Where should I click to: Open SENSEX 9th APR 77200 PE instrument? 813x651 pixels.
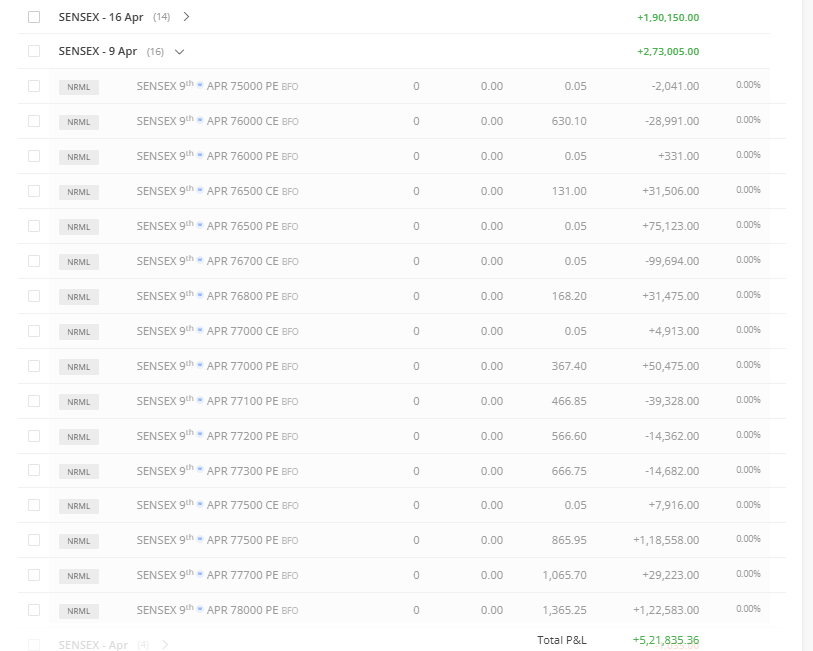[217, 436]
